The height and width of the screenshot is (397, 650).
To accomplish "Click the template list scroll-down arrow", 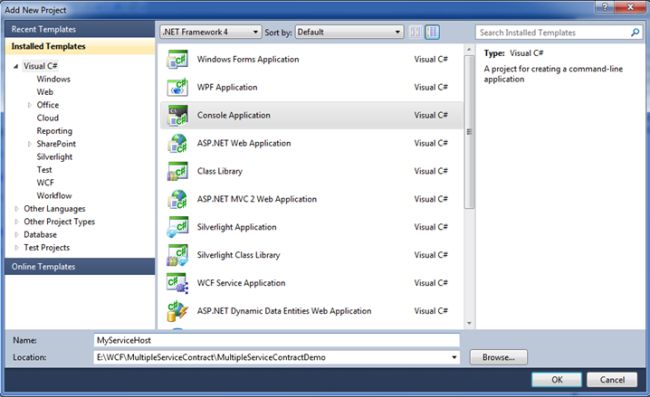I will 469,323.
